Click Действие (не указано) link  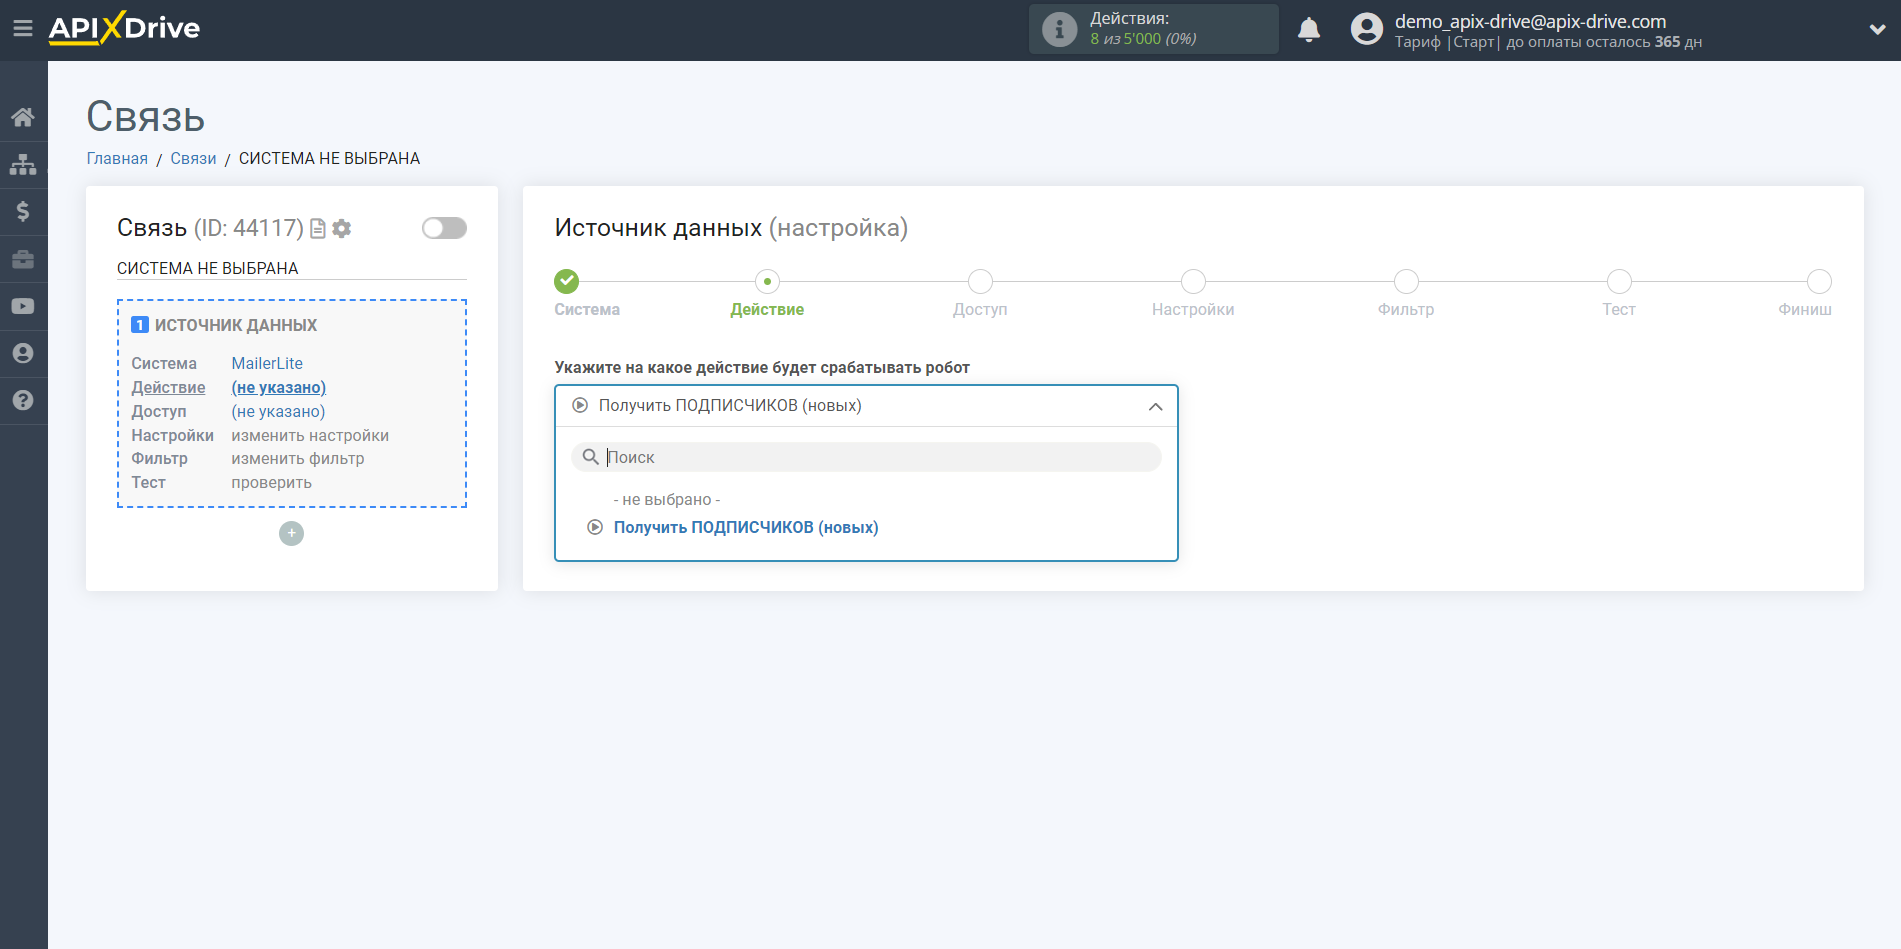coord(279,387)
